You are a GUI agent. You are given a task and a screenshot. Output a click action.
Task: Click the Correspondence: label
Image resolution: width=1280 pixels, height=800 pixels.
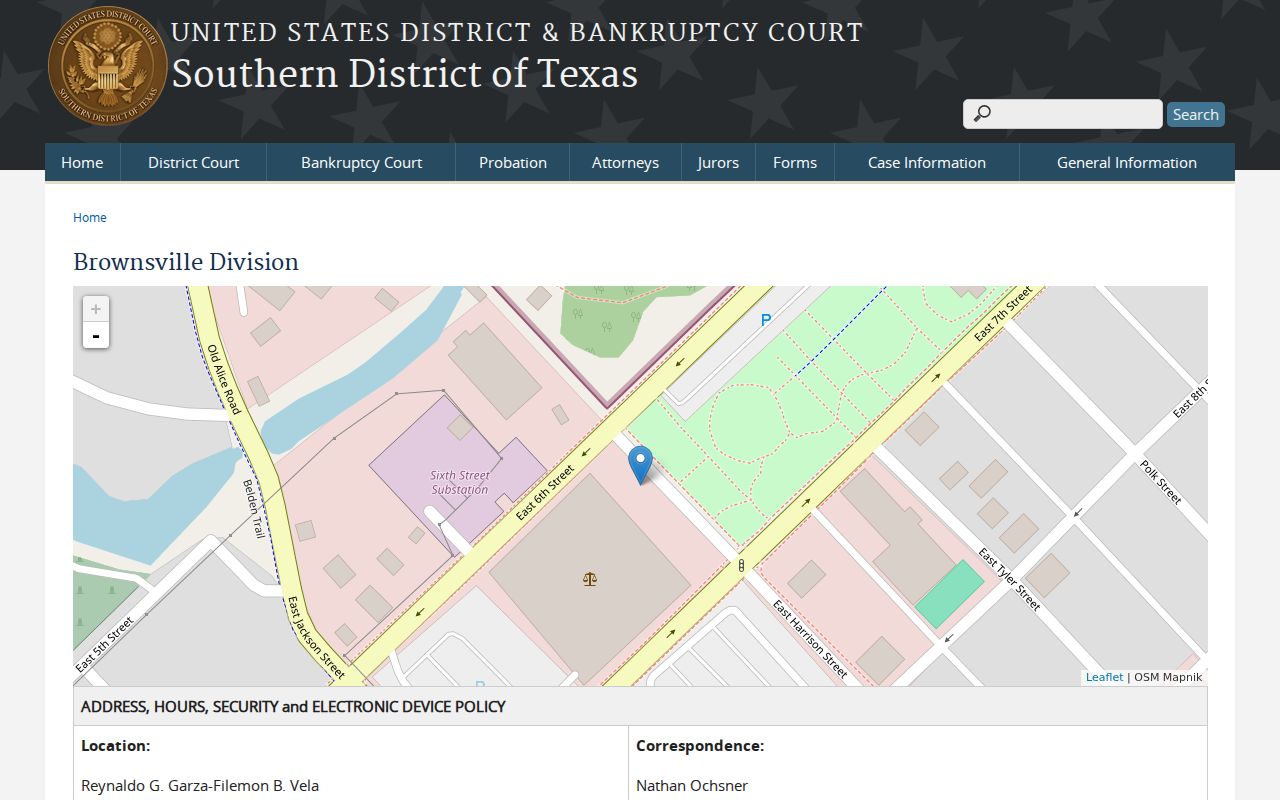(x=700, y=746)
